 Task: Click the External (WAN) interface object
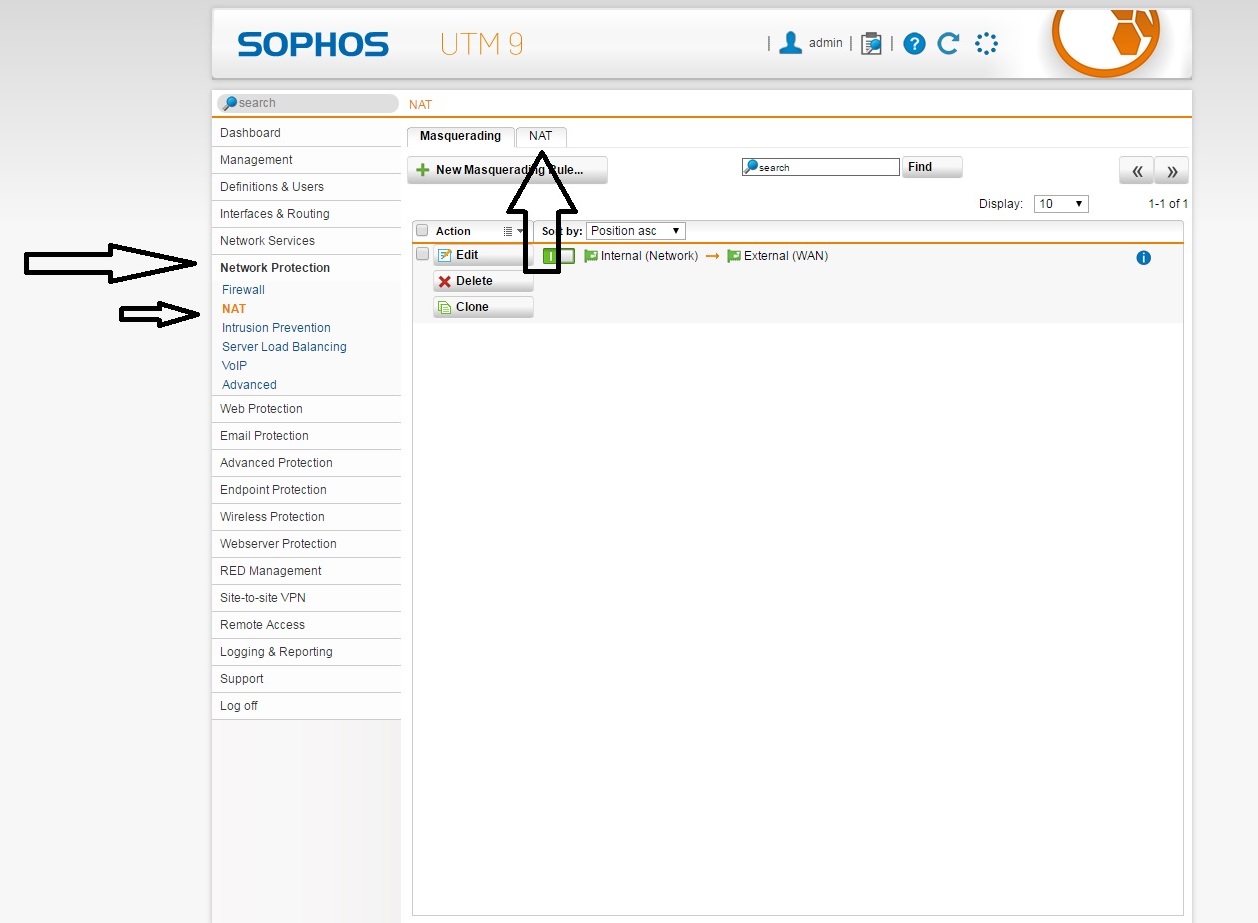778,256
